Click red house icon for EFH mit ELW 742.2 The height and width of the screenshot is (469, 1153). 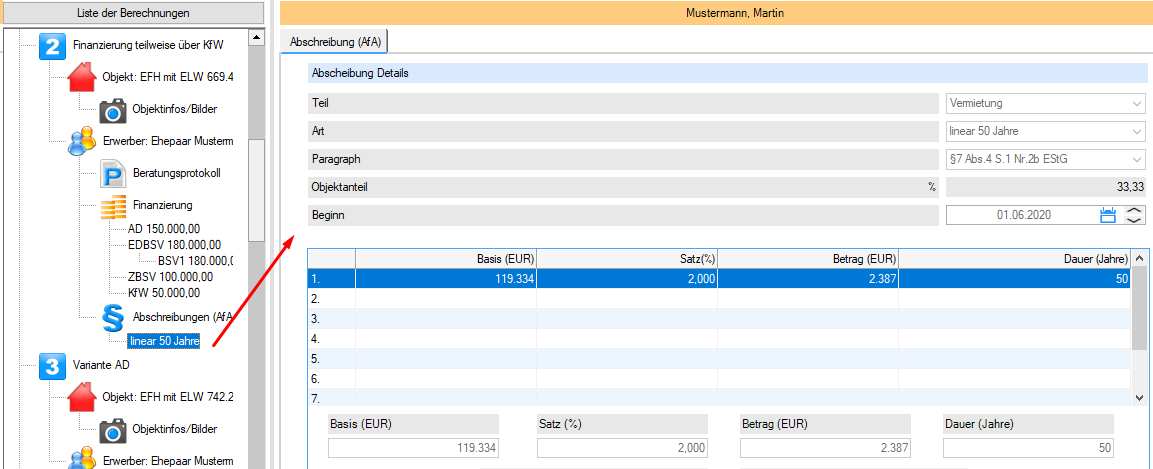tap(82, 397)
